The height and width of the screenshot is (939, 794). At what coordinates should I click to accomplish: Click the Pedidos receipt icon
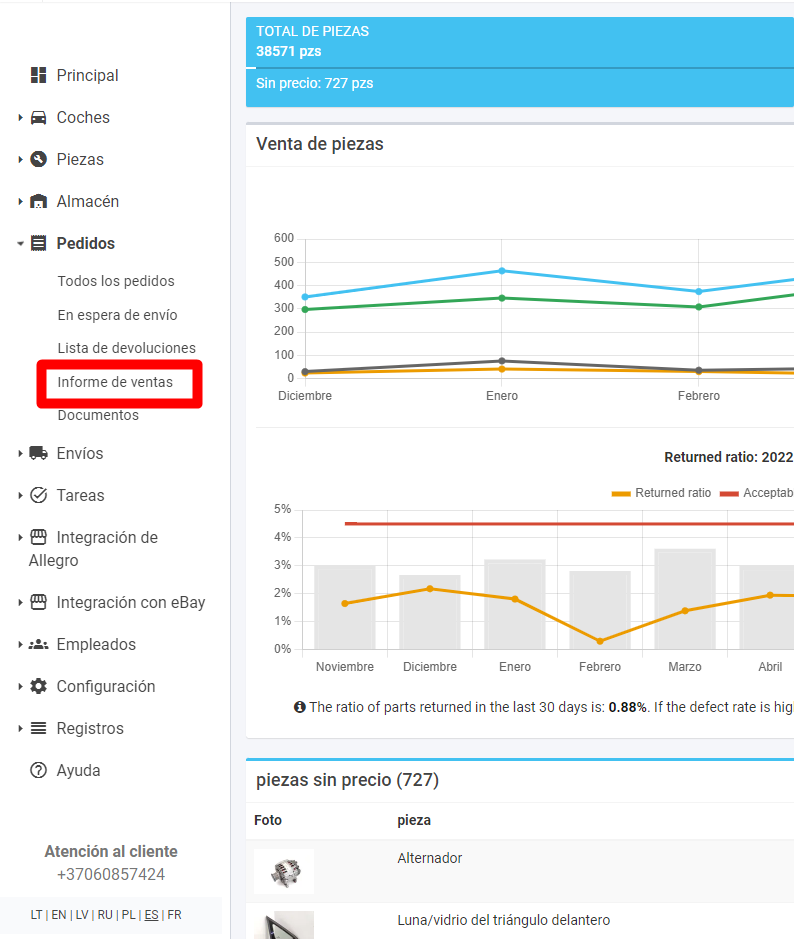point(38,243)
